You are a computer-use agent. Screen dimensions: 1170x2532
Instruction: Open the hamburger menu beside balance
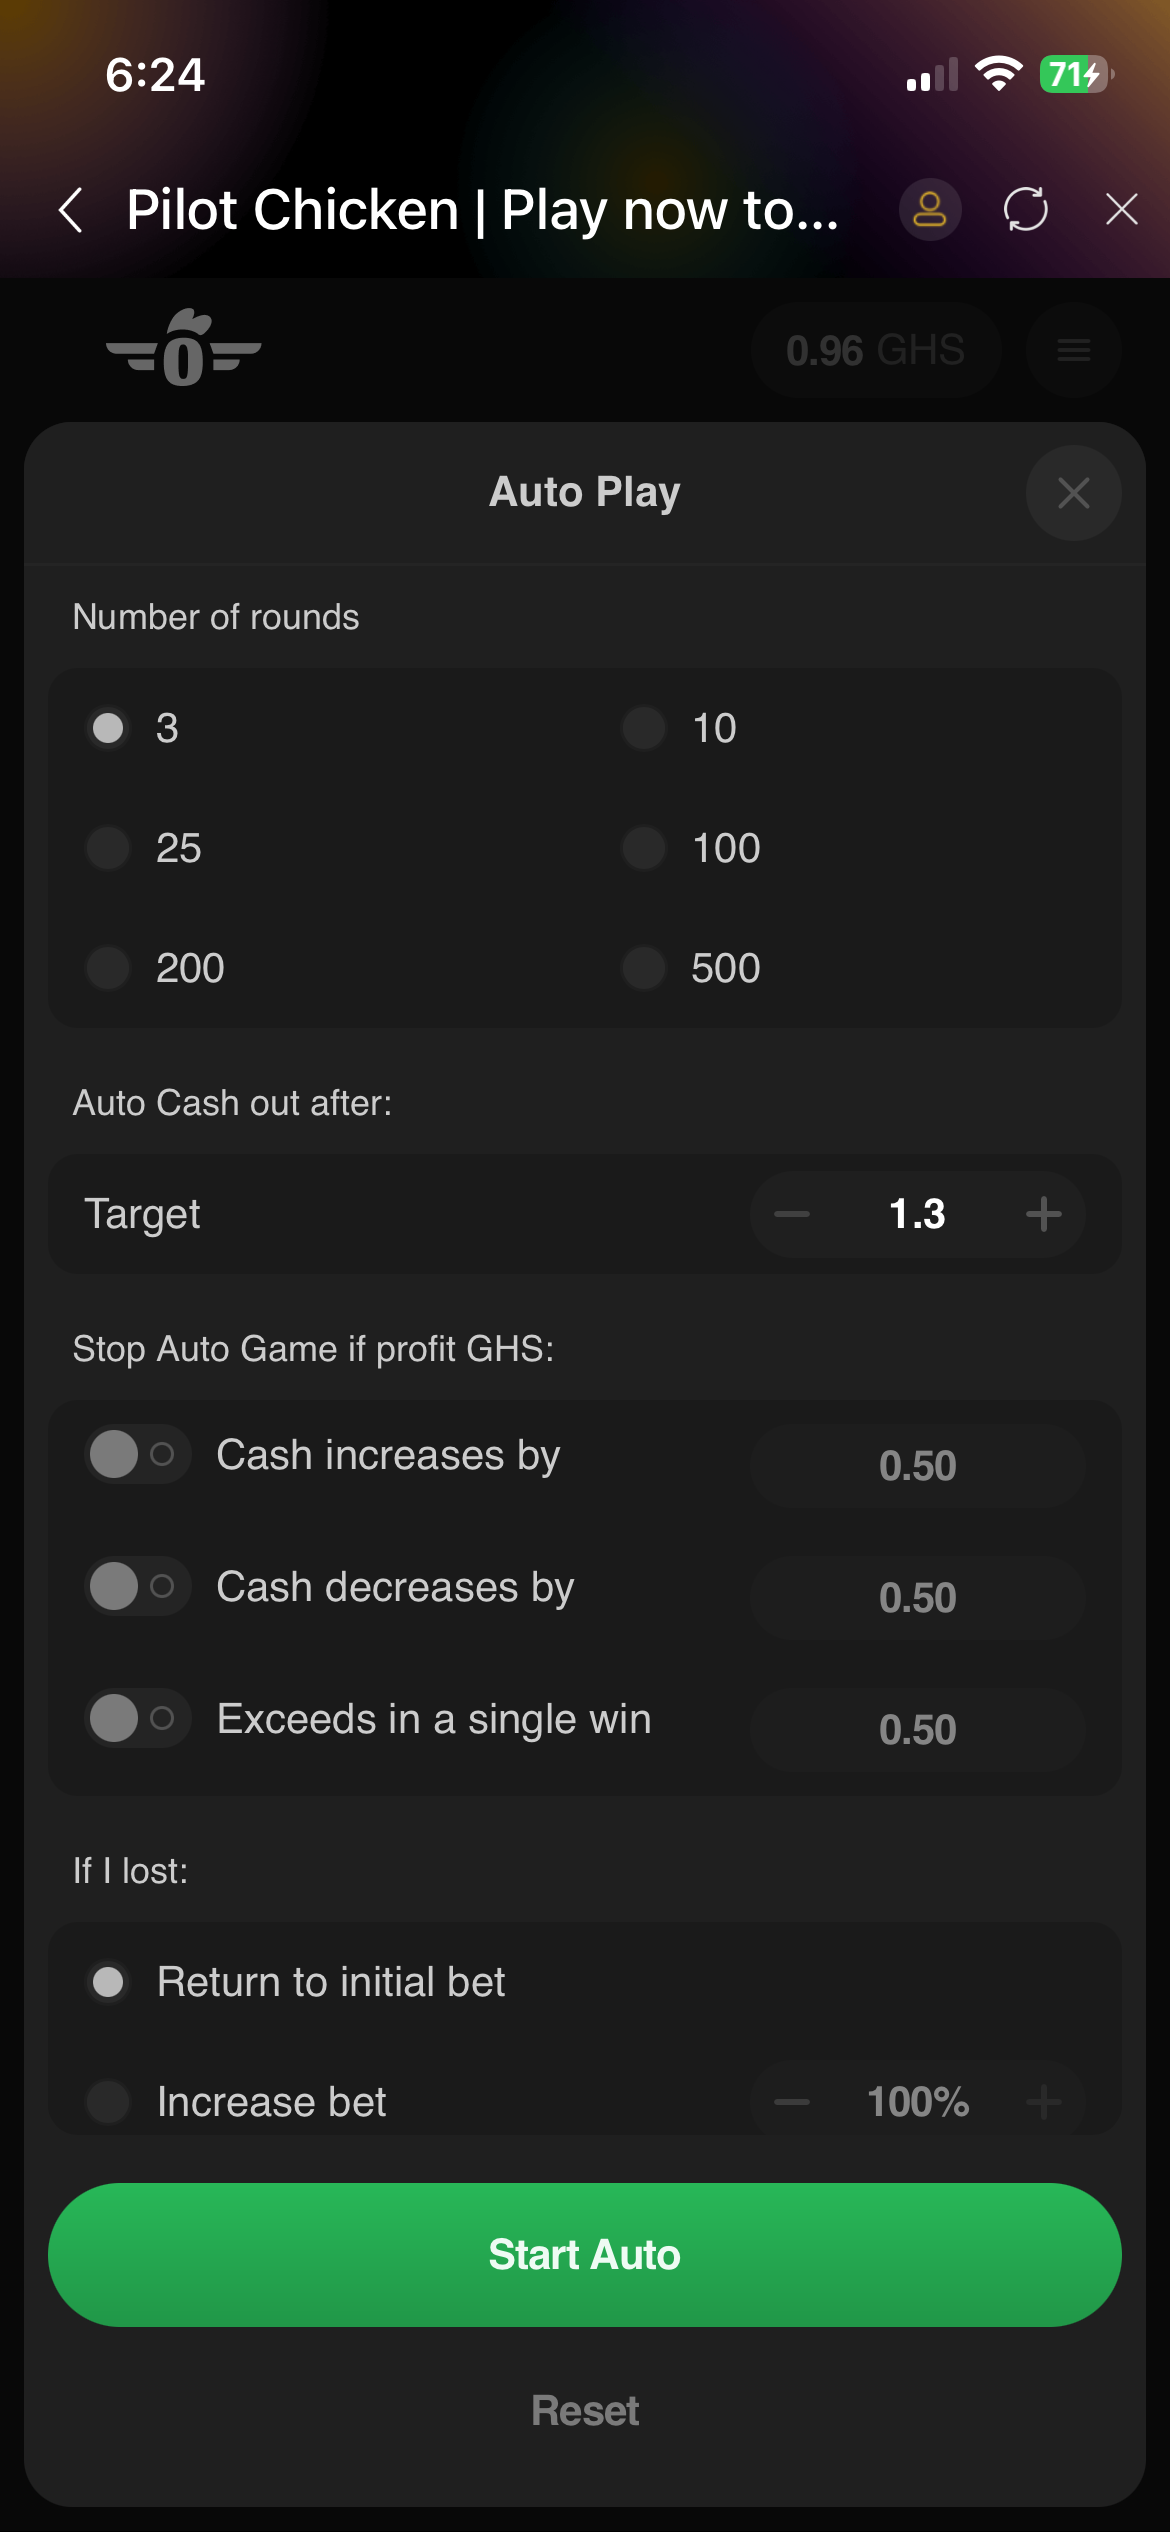click(1073, 350)
